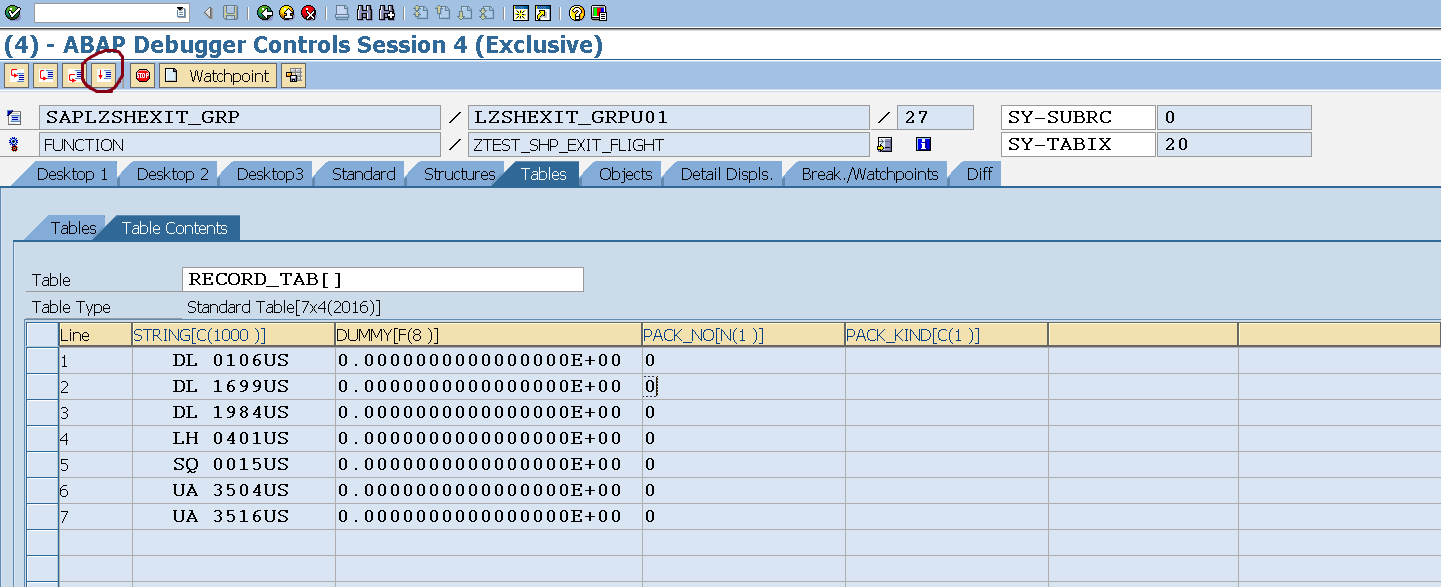
Task: Click the Customize Local Layout icon
Action: point(598,13)
